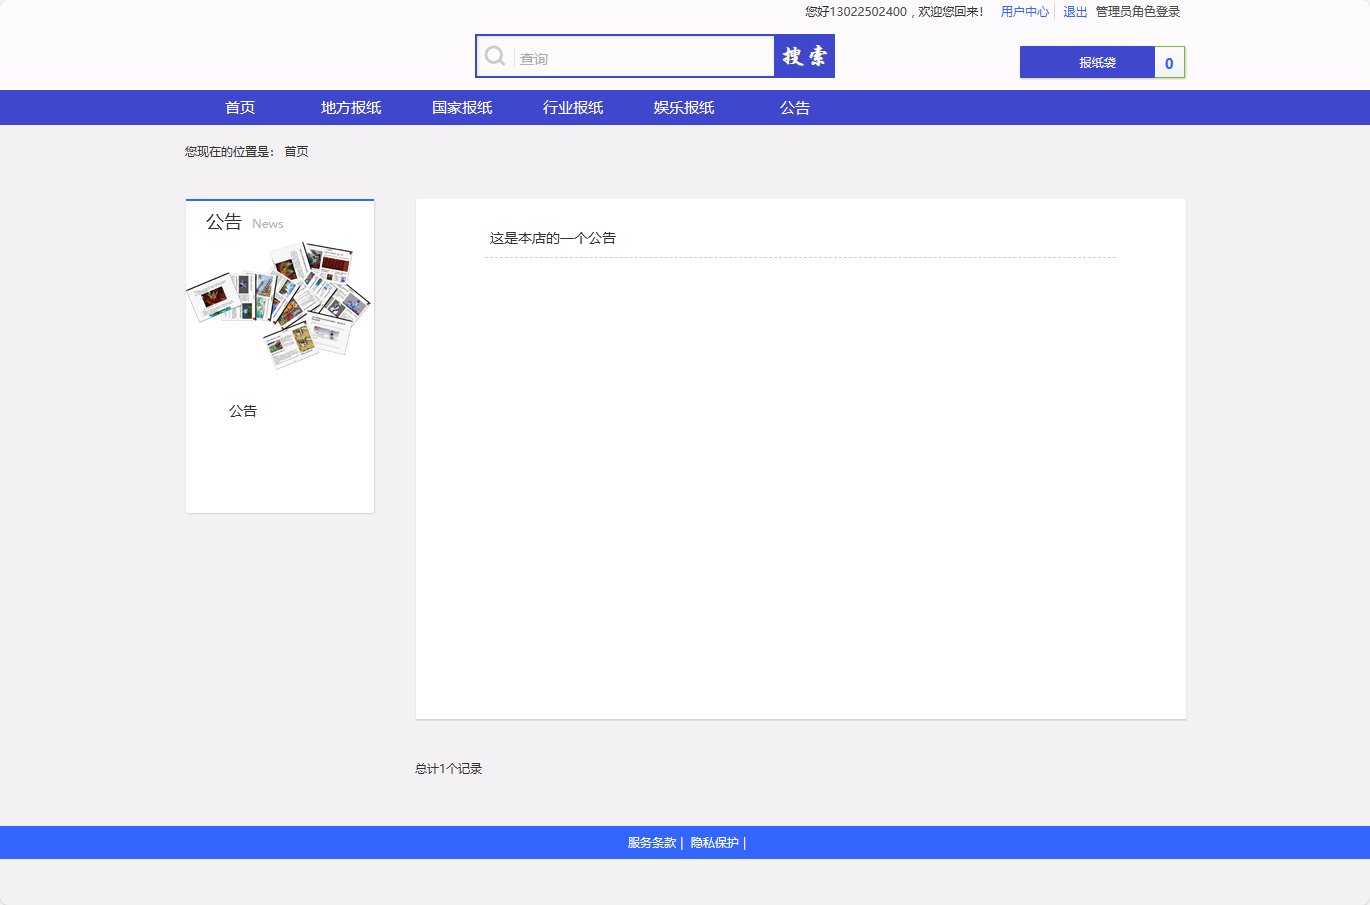Open announcement 这是本店的一个公告
The width and height of the screenshot is (1370, 905).
[x=551, y=237]
